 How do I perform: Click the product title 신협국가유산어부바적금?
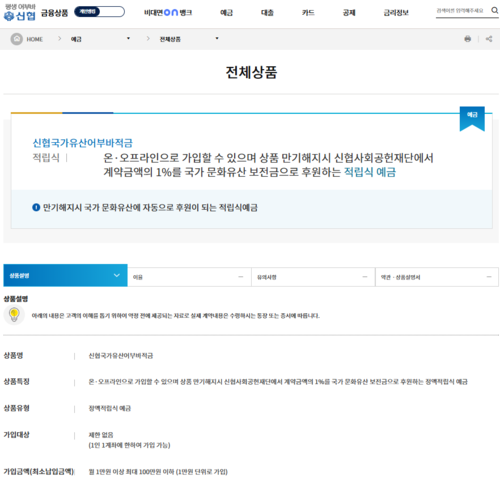tap(82, 143)
